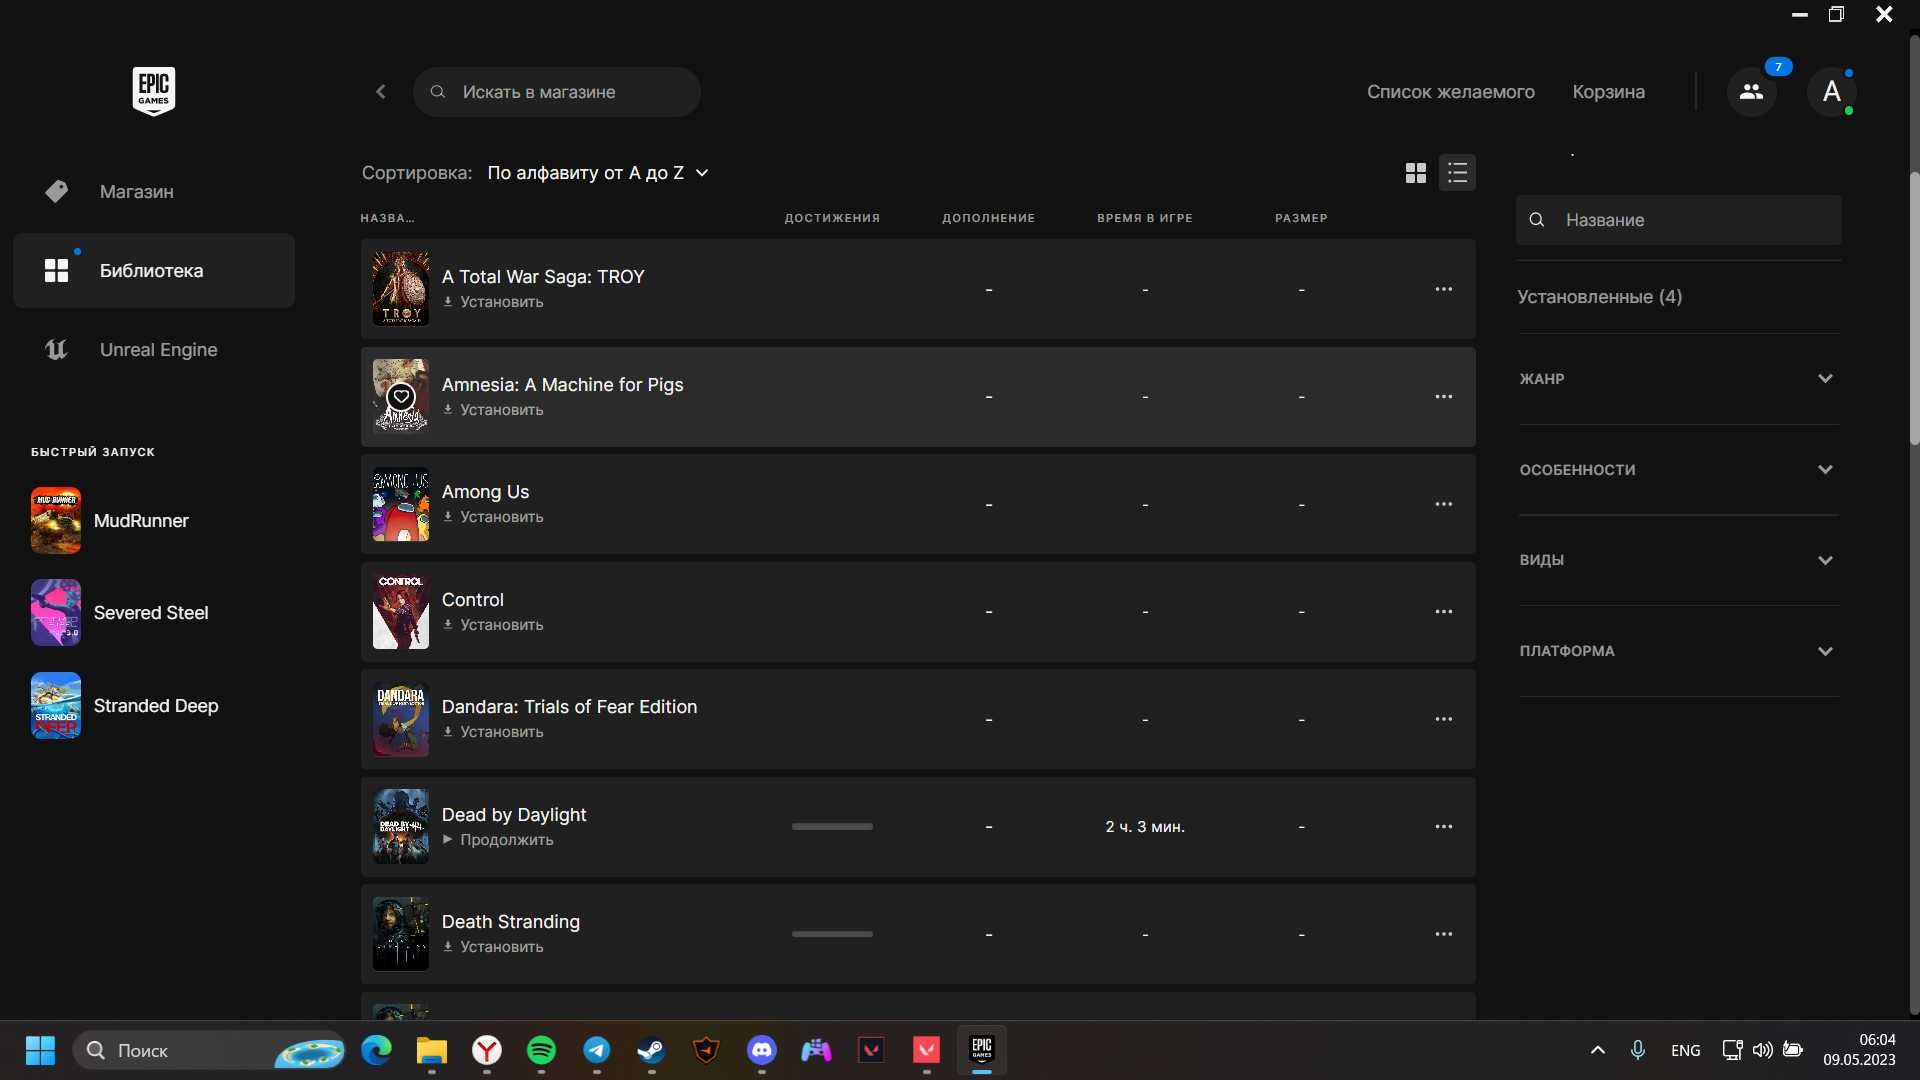Screen dimensions: 1920x1080
Task: Open the sorting order dropdown
Action: point(598,173)
